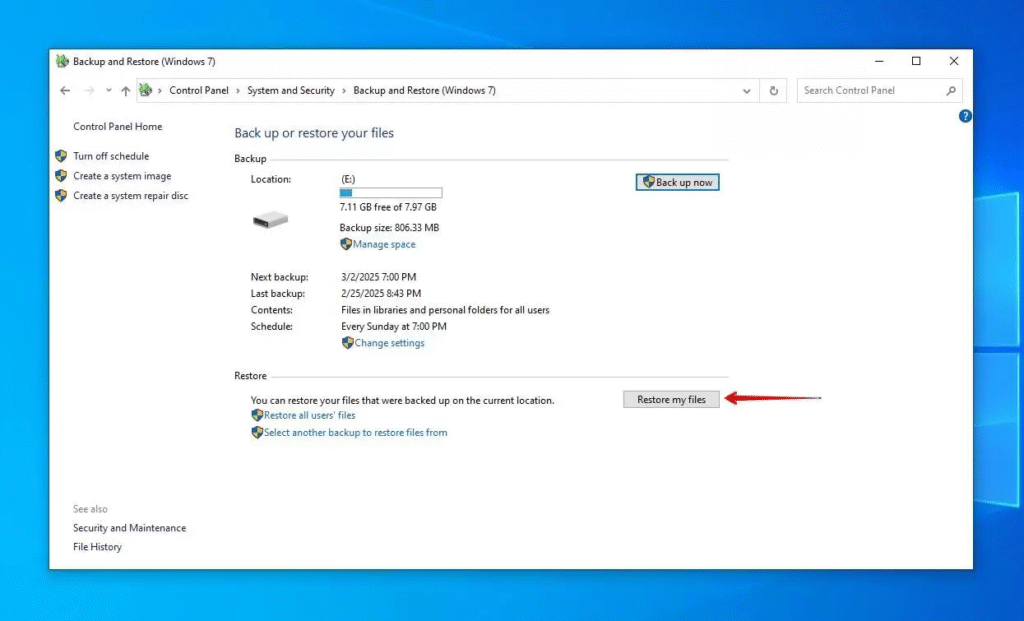This screenshot has width=1024, height=621.
Task: Click the window title bar app icon
Action: pos(62,61)
